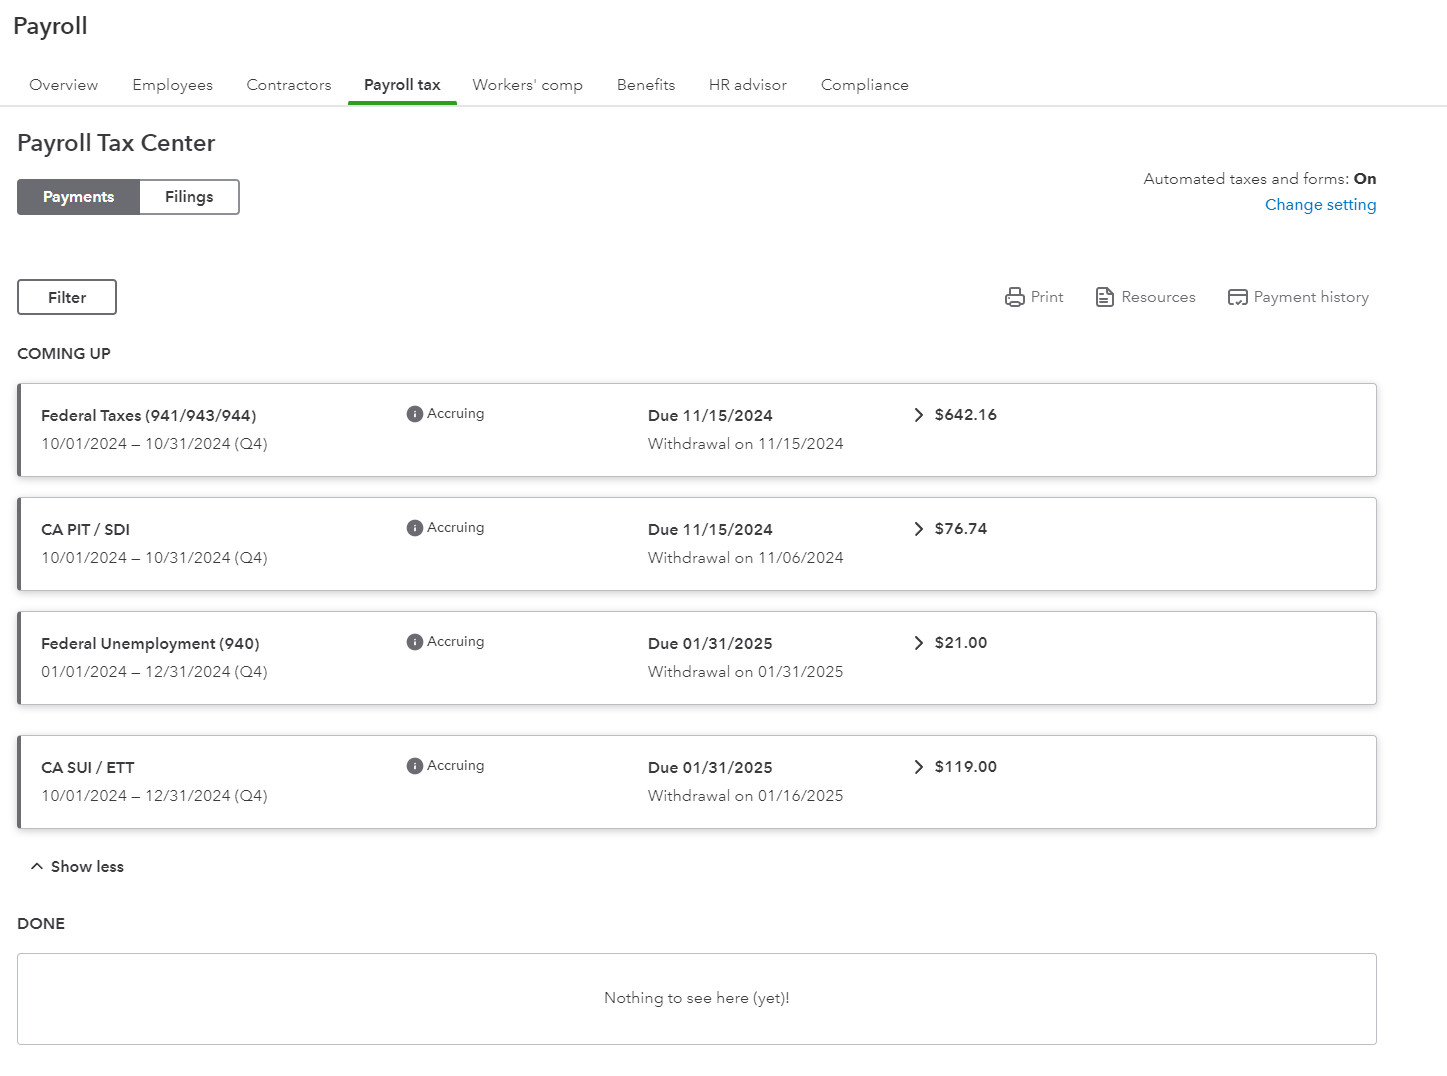Click info icon beside CA PIT / SDI Accruing

pyautogui.click(x=415, y=528)
